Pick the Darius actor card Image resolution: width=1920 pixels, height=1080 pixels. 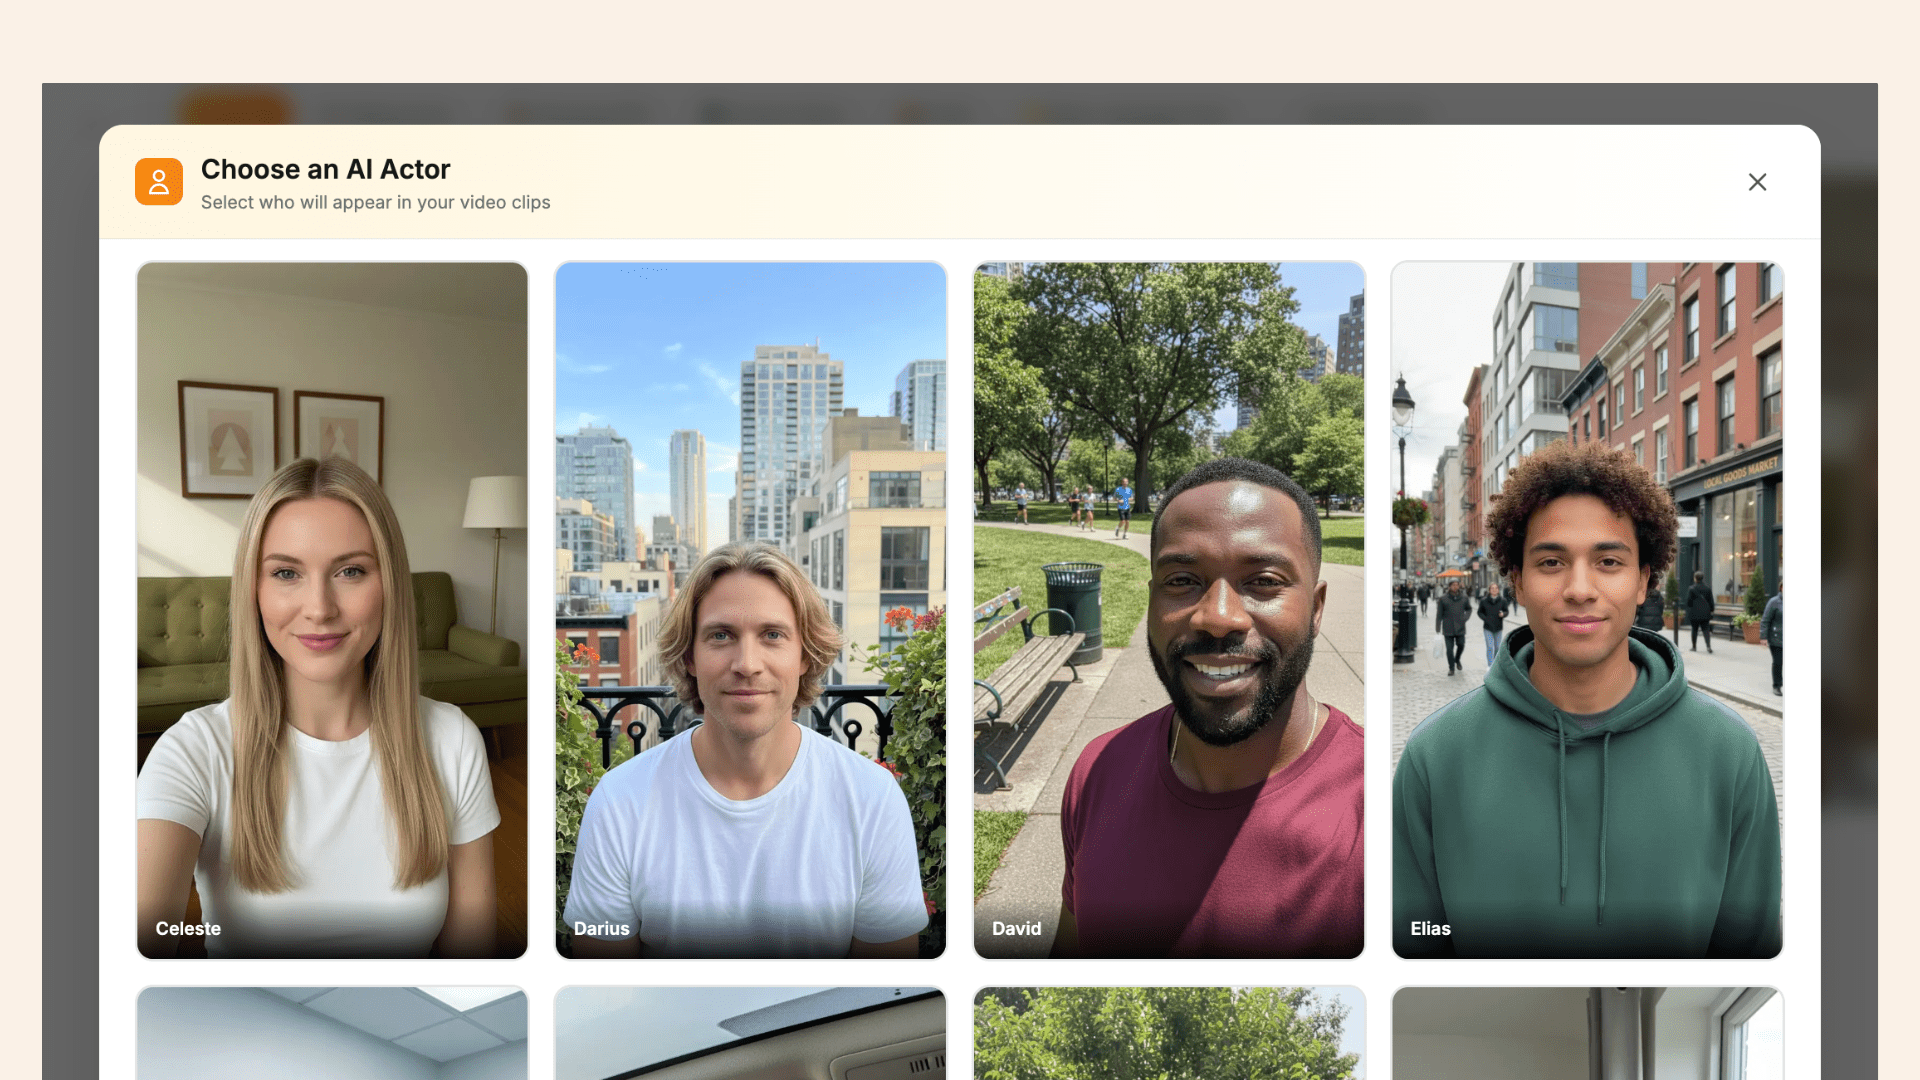click(x=750, y=610)
